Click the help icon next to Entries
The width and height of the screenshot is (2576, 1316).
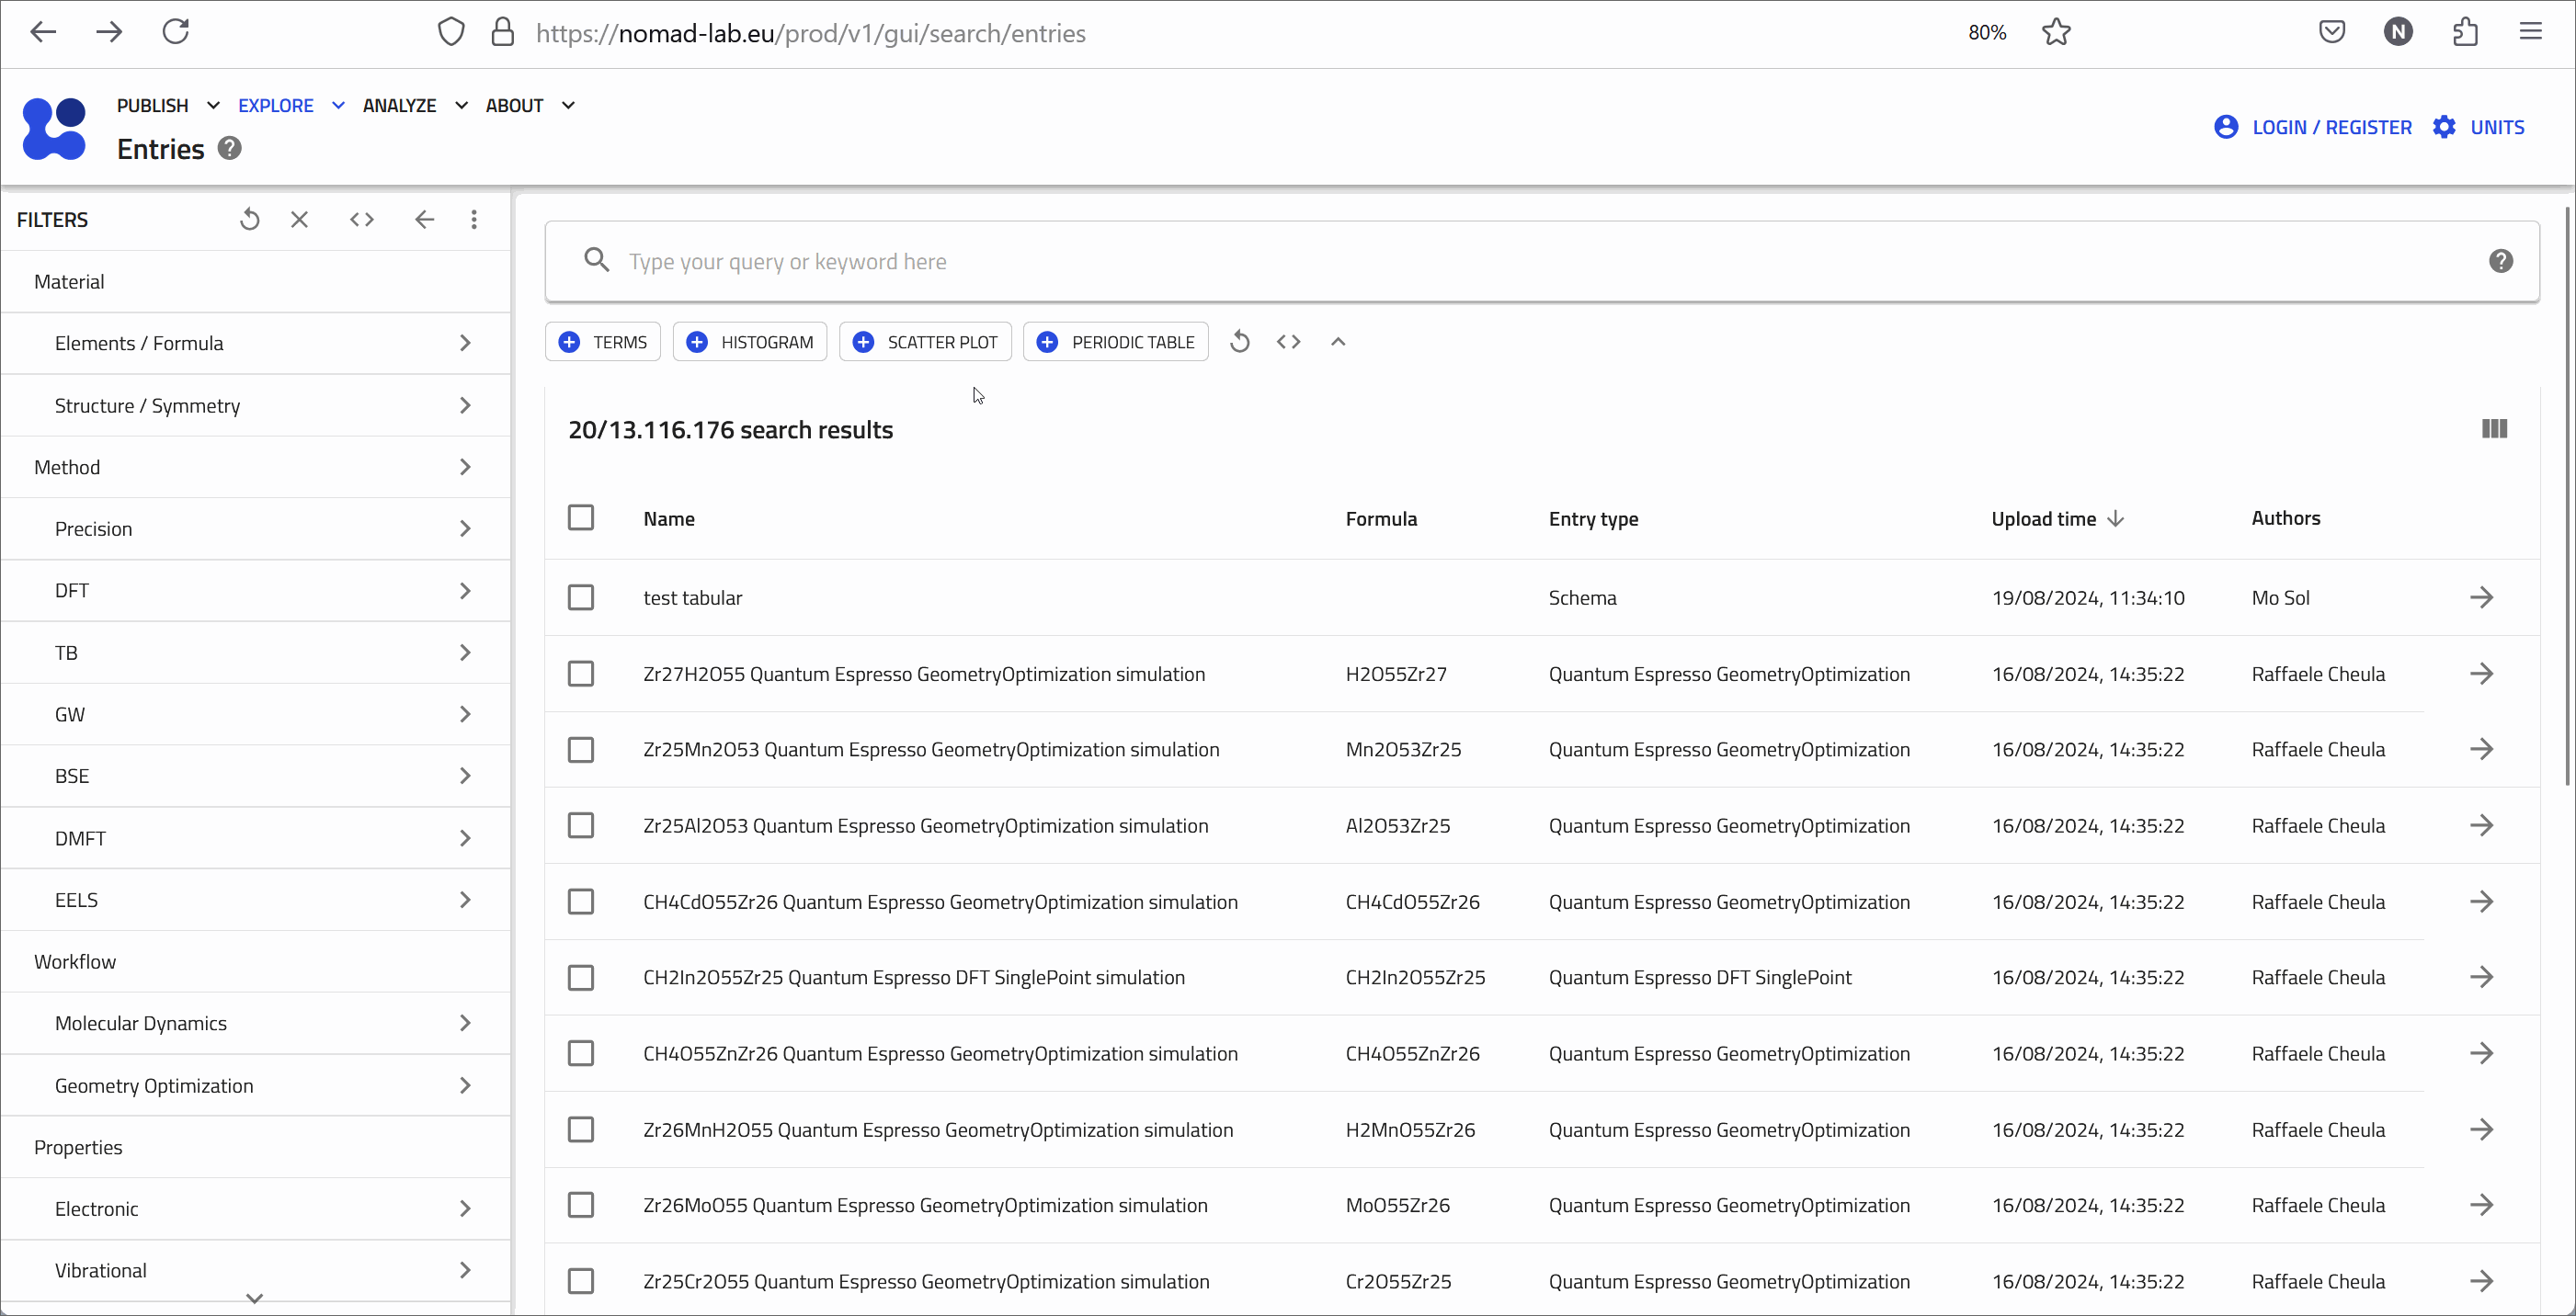click(x=230, y=148)
